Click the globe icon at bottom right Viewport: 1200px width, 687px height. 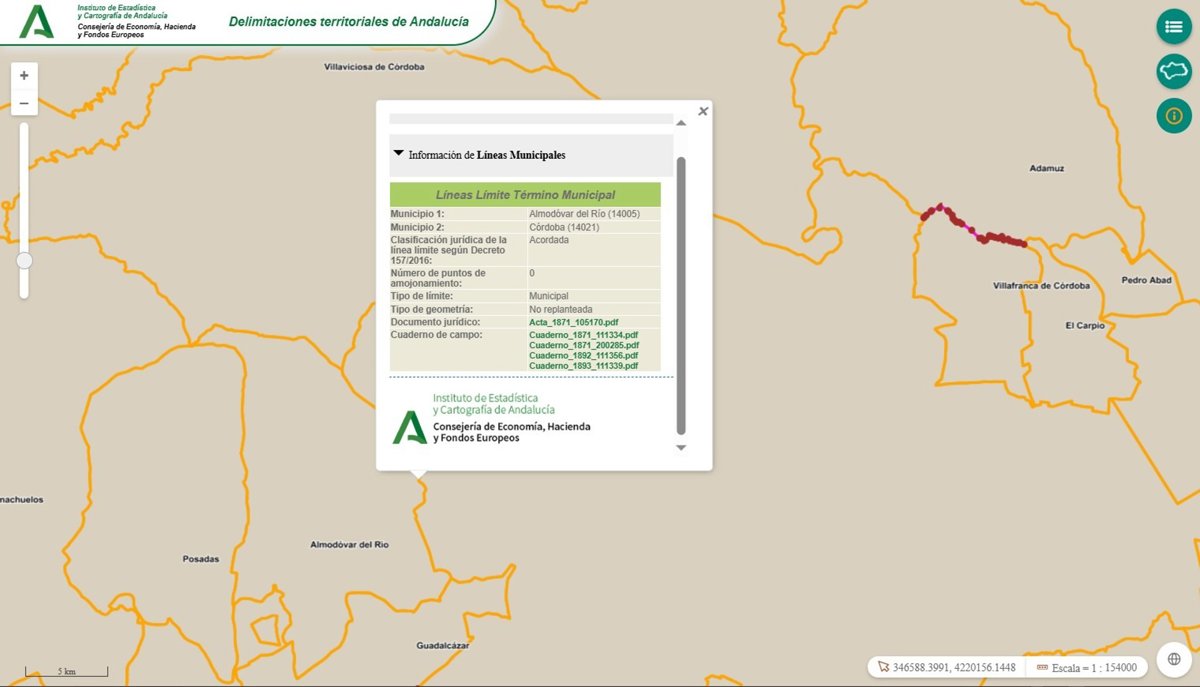click(1174, 659)
